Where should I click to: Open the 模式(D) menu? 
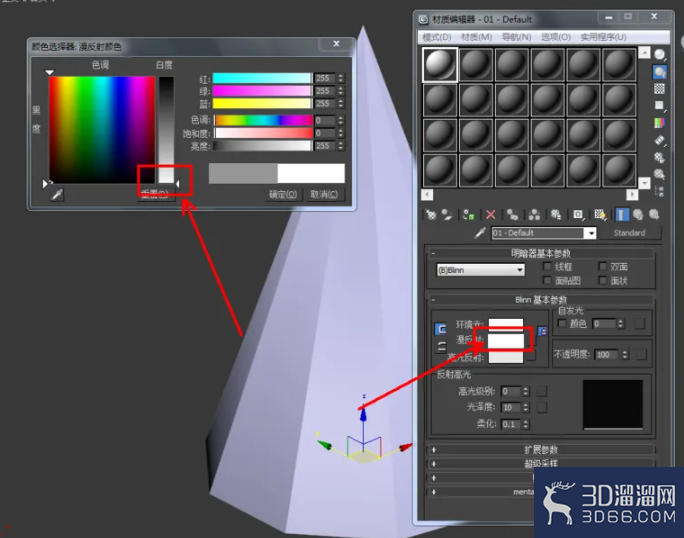[437, 37]
